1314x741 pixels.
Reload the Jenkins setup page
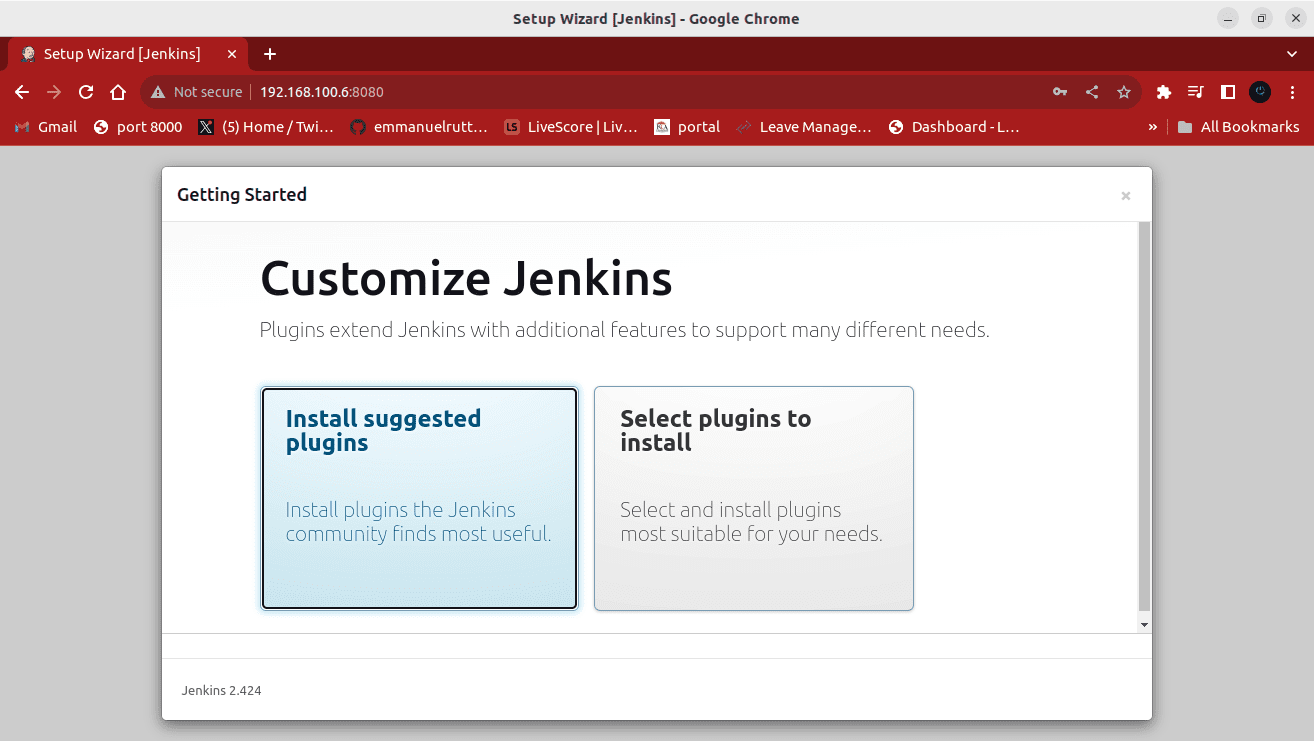click(86, 92)
